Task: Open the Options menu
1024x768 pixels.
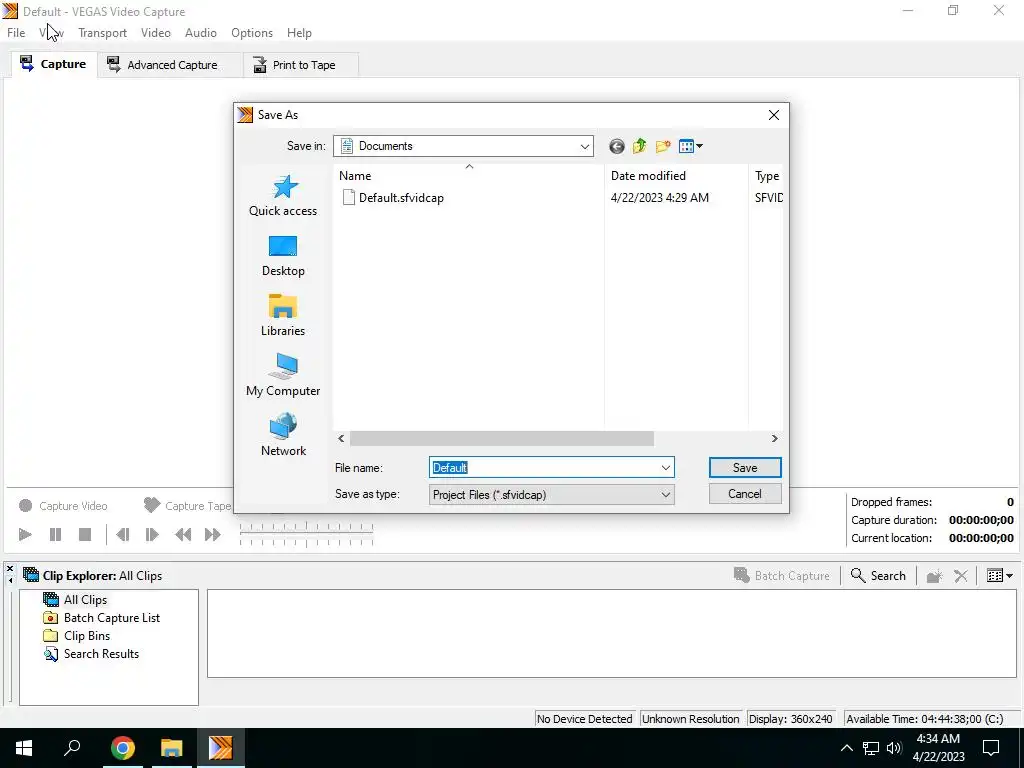Action: pos(251,33)
